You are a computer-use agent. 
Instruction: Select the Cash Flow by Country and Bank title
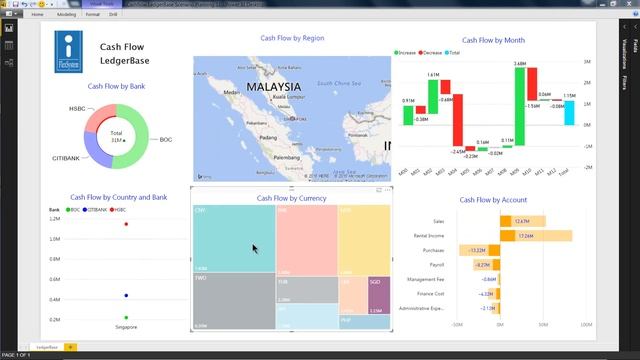pyautogui.click(x=118, y=197)
